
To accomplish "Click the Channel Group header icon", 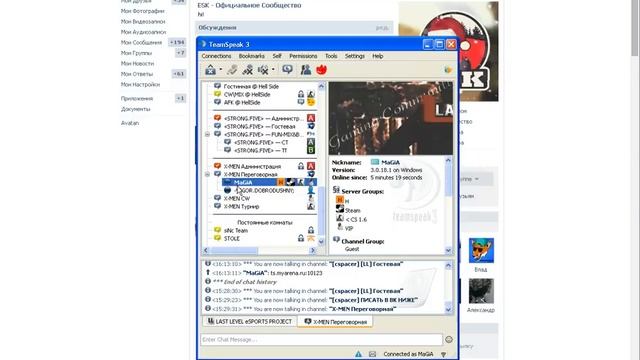I will pos(336,240).
